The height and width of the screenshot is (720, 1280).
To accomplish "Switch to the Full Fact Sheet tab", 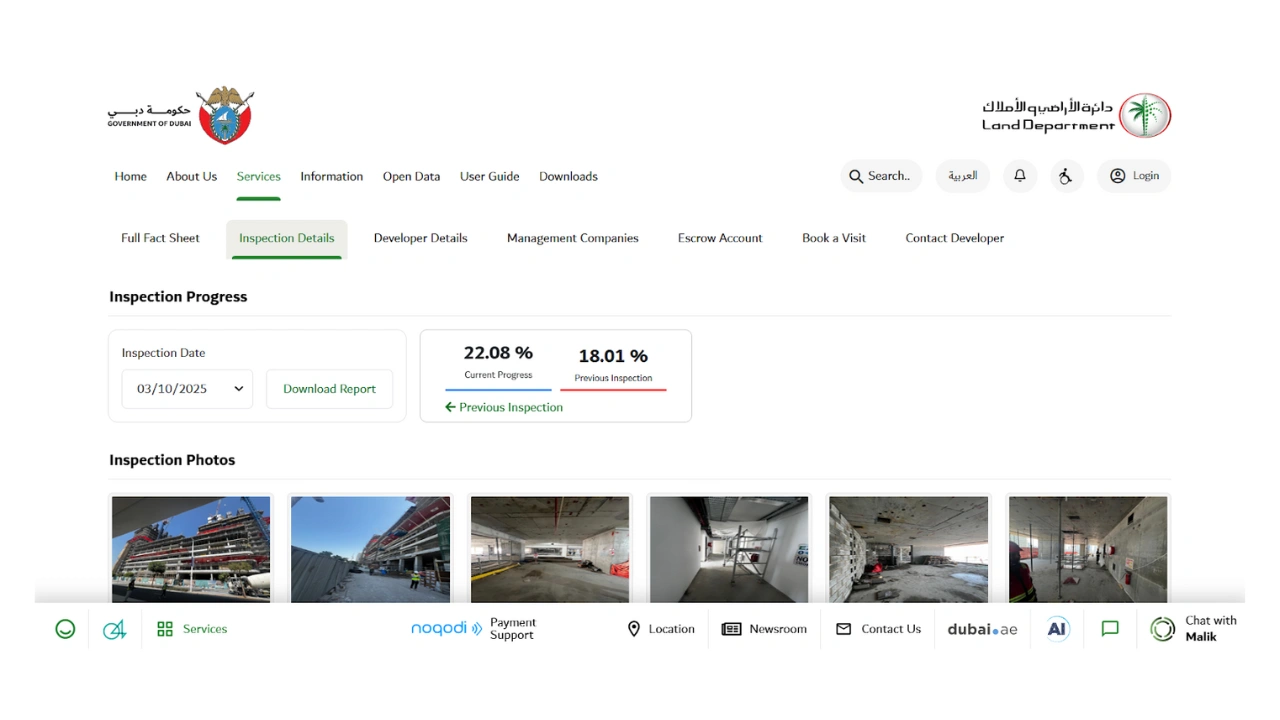I will pos(160,238).
